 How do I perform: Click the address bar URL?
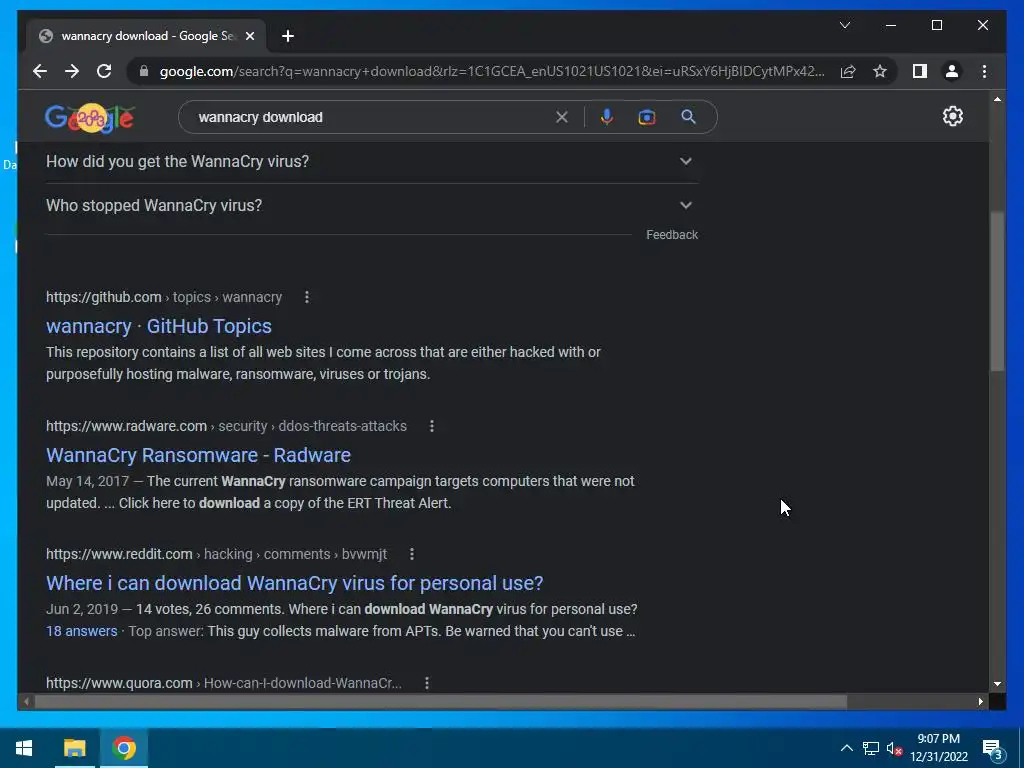[x=491, y=71]
